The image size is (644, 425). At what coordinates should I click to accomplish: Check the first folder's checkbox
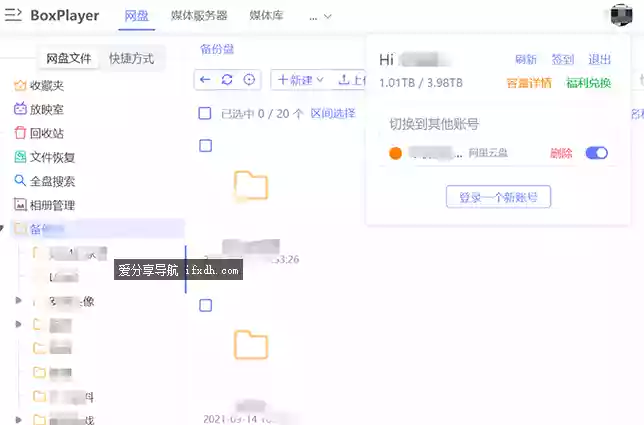pos(205,145)
